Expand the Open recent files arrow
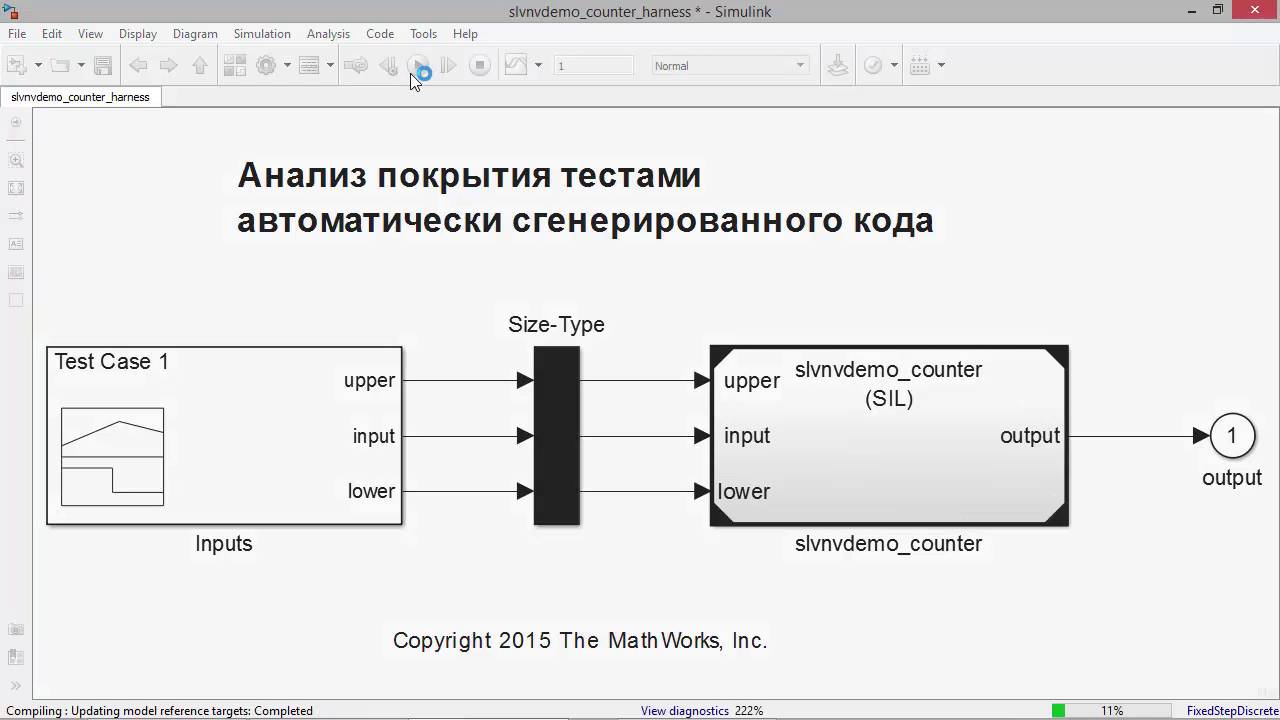Image resolution: width=1280 pixels, height=720 pixels. coord(81,66)
